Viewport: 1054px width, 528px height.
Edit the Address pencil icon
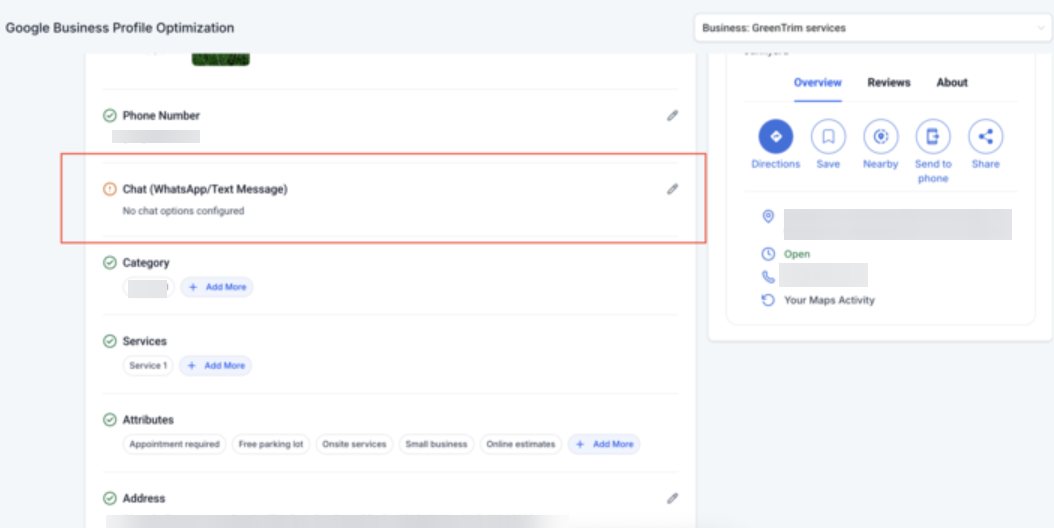click(672, 498)
